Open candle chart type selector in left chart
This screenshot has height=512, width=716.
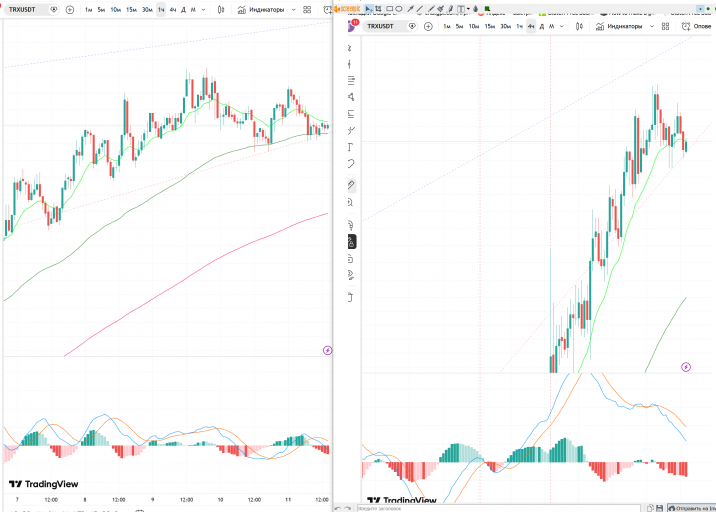tap(221, 10)
